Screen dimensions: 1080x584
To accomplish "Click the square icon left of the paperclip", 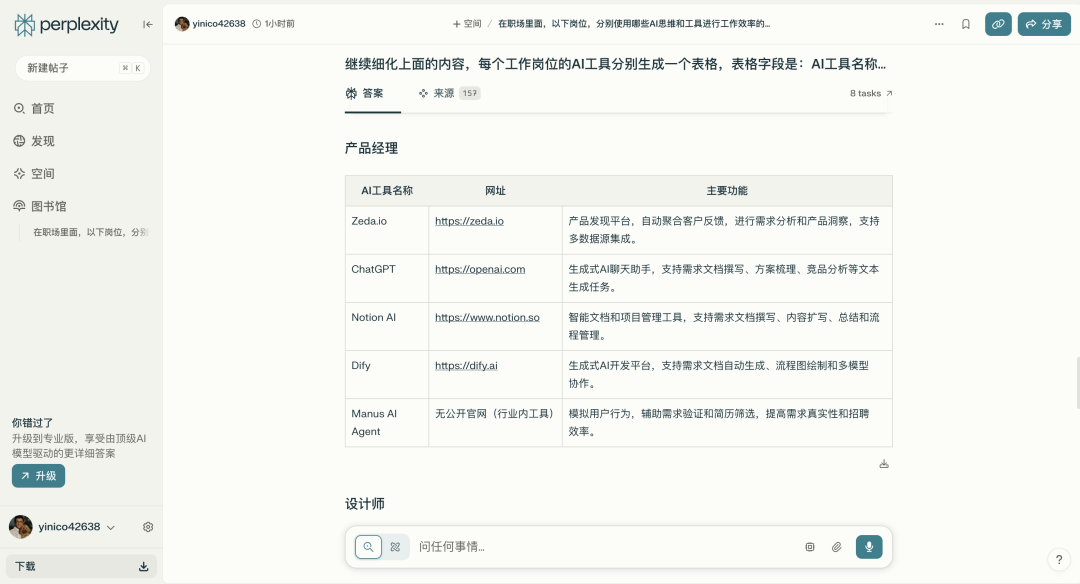I will click(x=810, y=547).
